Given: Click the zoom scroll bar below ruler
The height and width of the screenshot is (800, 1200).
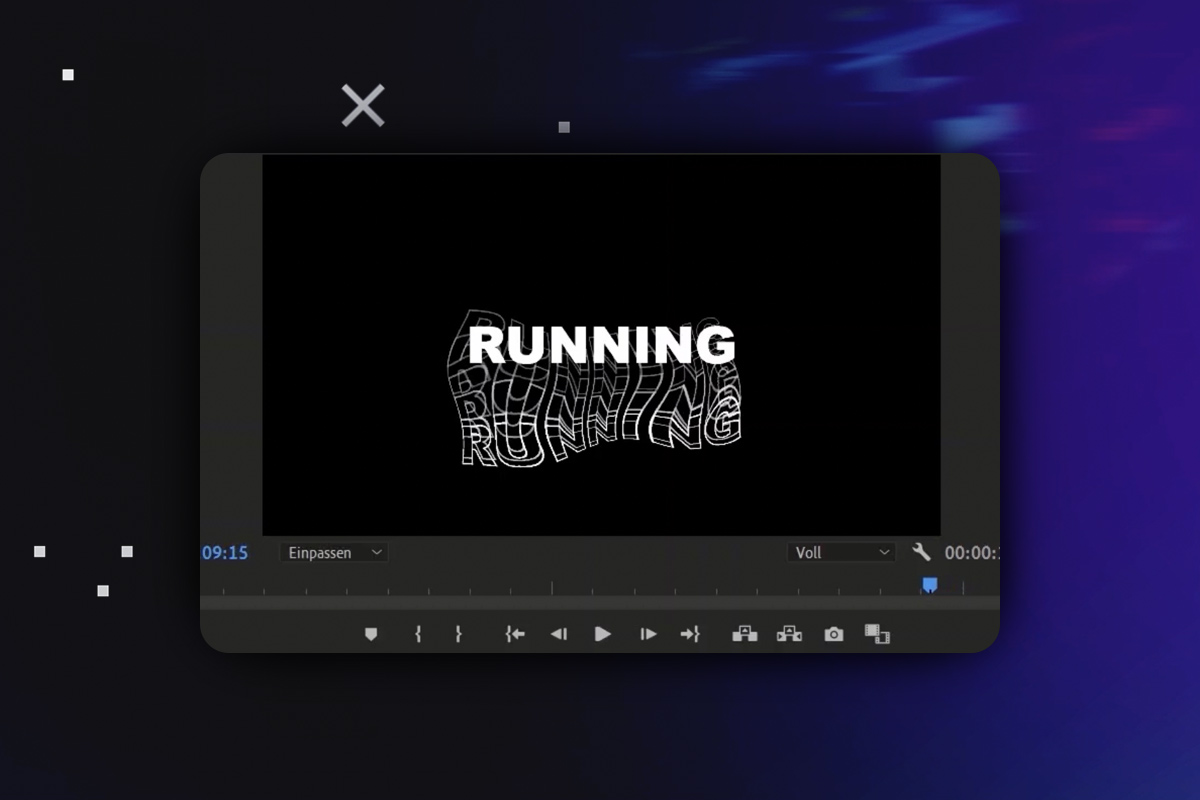Looking at the screenshot, I should coord(600,603).
